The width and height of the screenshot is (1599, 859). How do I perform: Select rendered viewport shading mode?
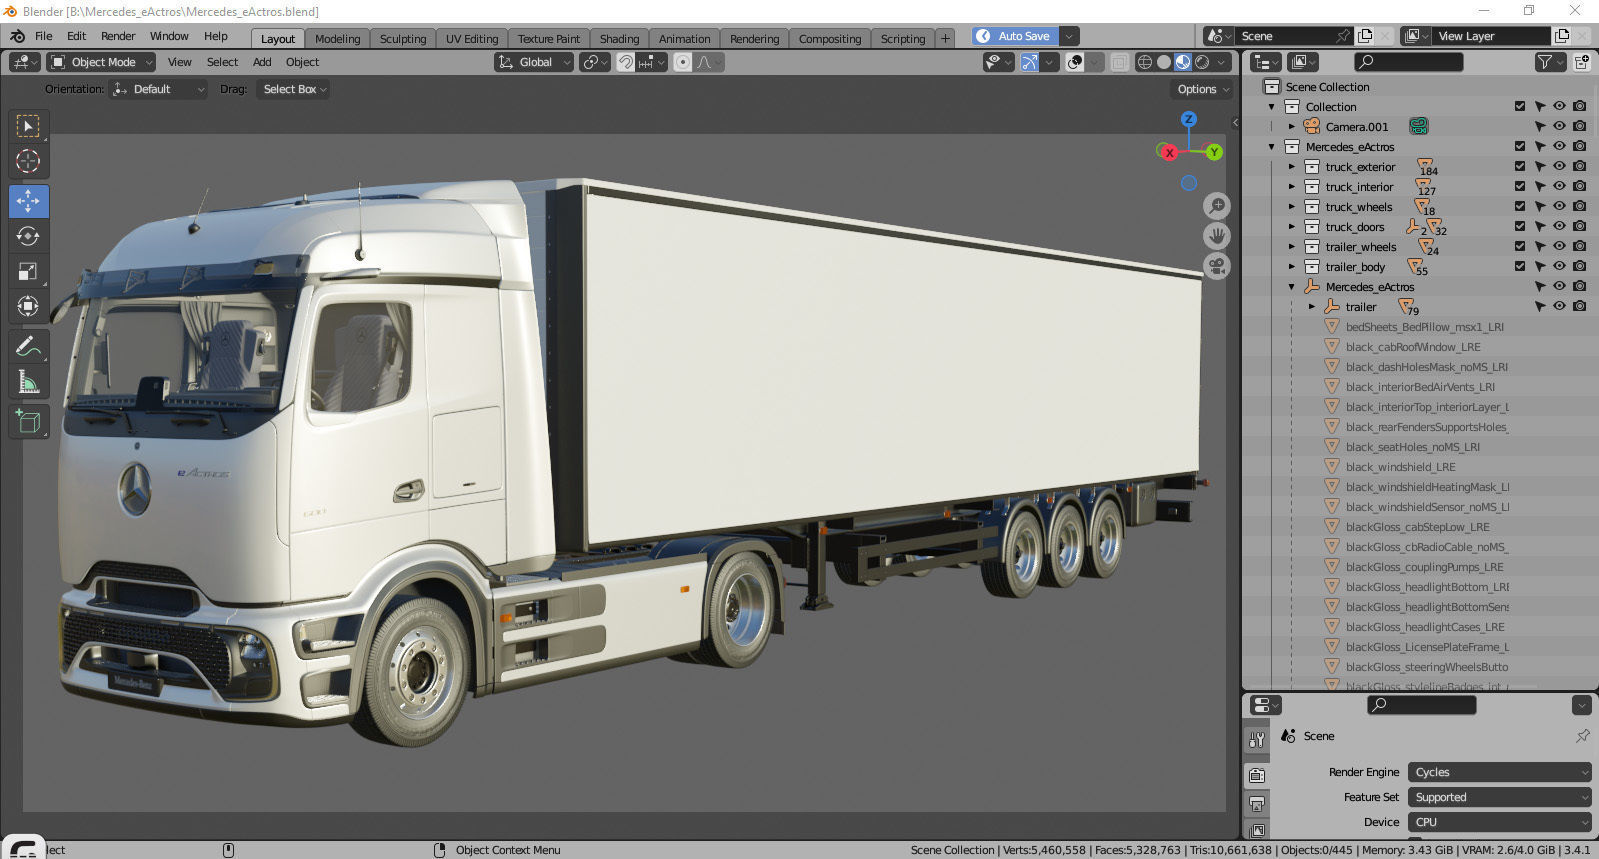coord(1202,62)
